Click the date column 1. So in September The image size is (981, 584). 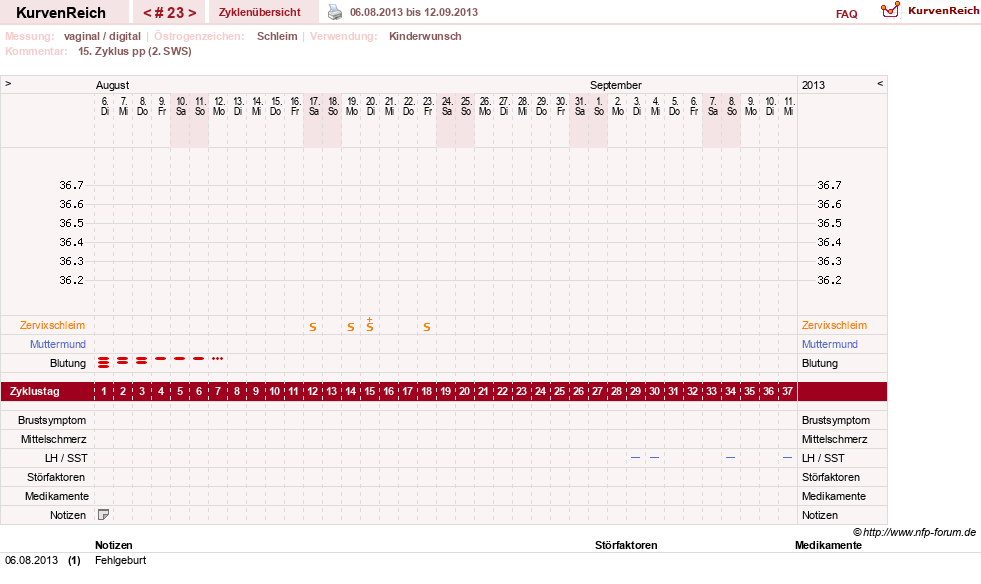click(599, 106)
